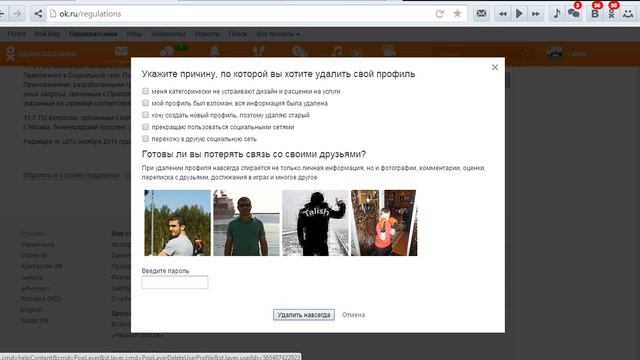The width and height of the screenshot is (640, 360).
Task: Close the delete-profile dialog with X
Action: click(x=495, y=67)
